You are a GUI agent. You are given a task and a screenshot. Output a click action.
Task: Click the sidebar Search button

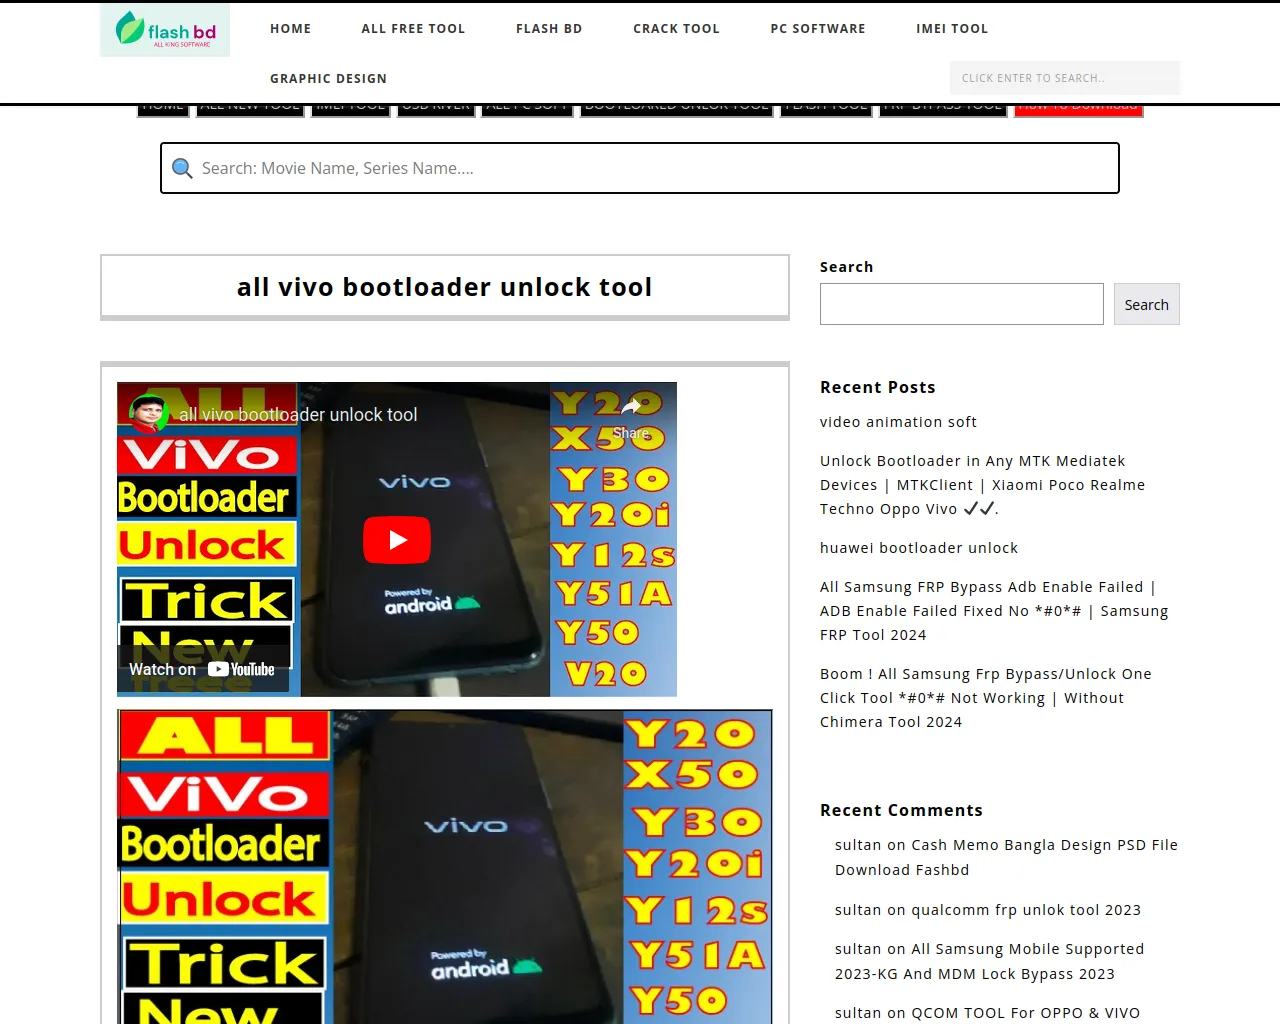1147,304
